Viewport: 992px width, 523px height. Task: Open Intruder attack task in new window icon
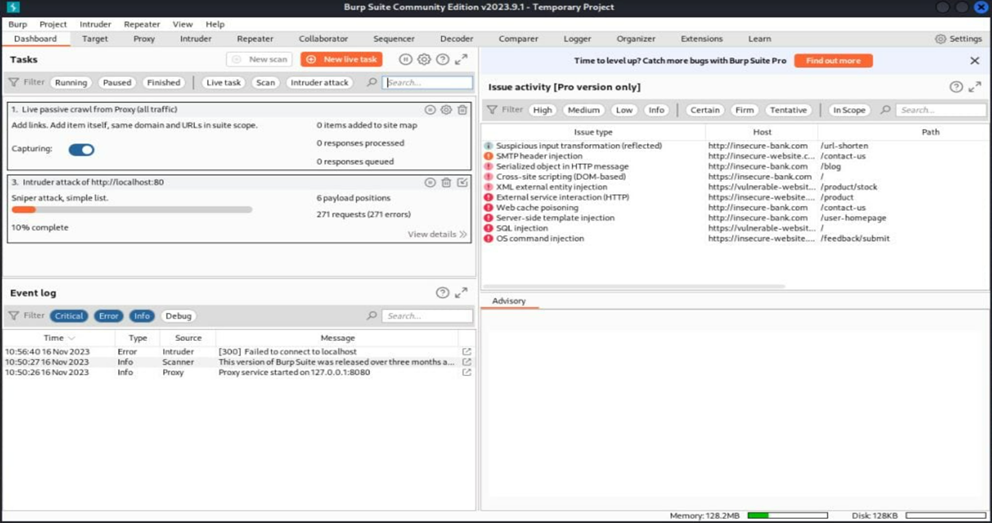[462, 182]
